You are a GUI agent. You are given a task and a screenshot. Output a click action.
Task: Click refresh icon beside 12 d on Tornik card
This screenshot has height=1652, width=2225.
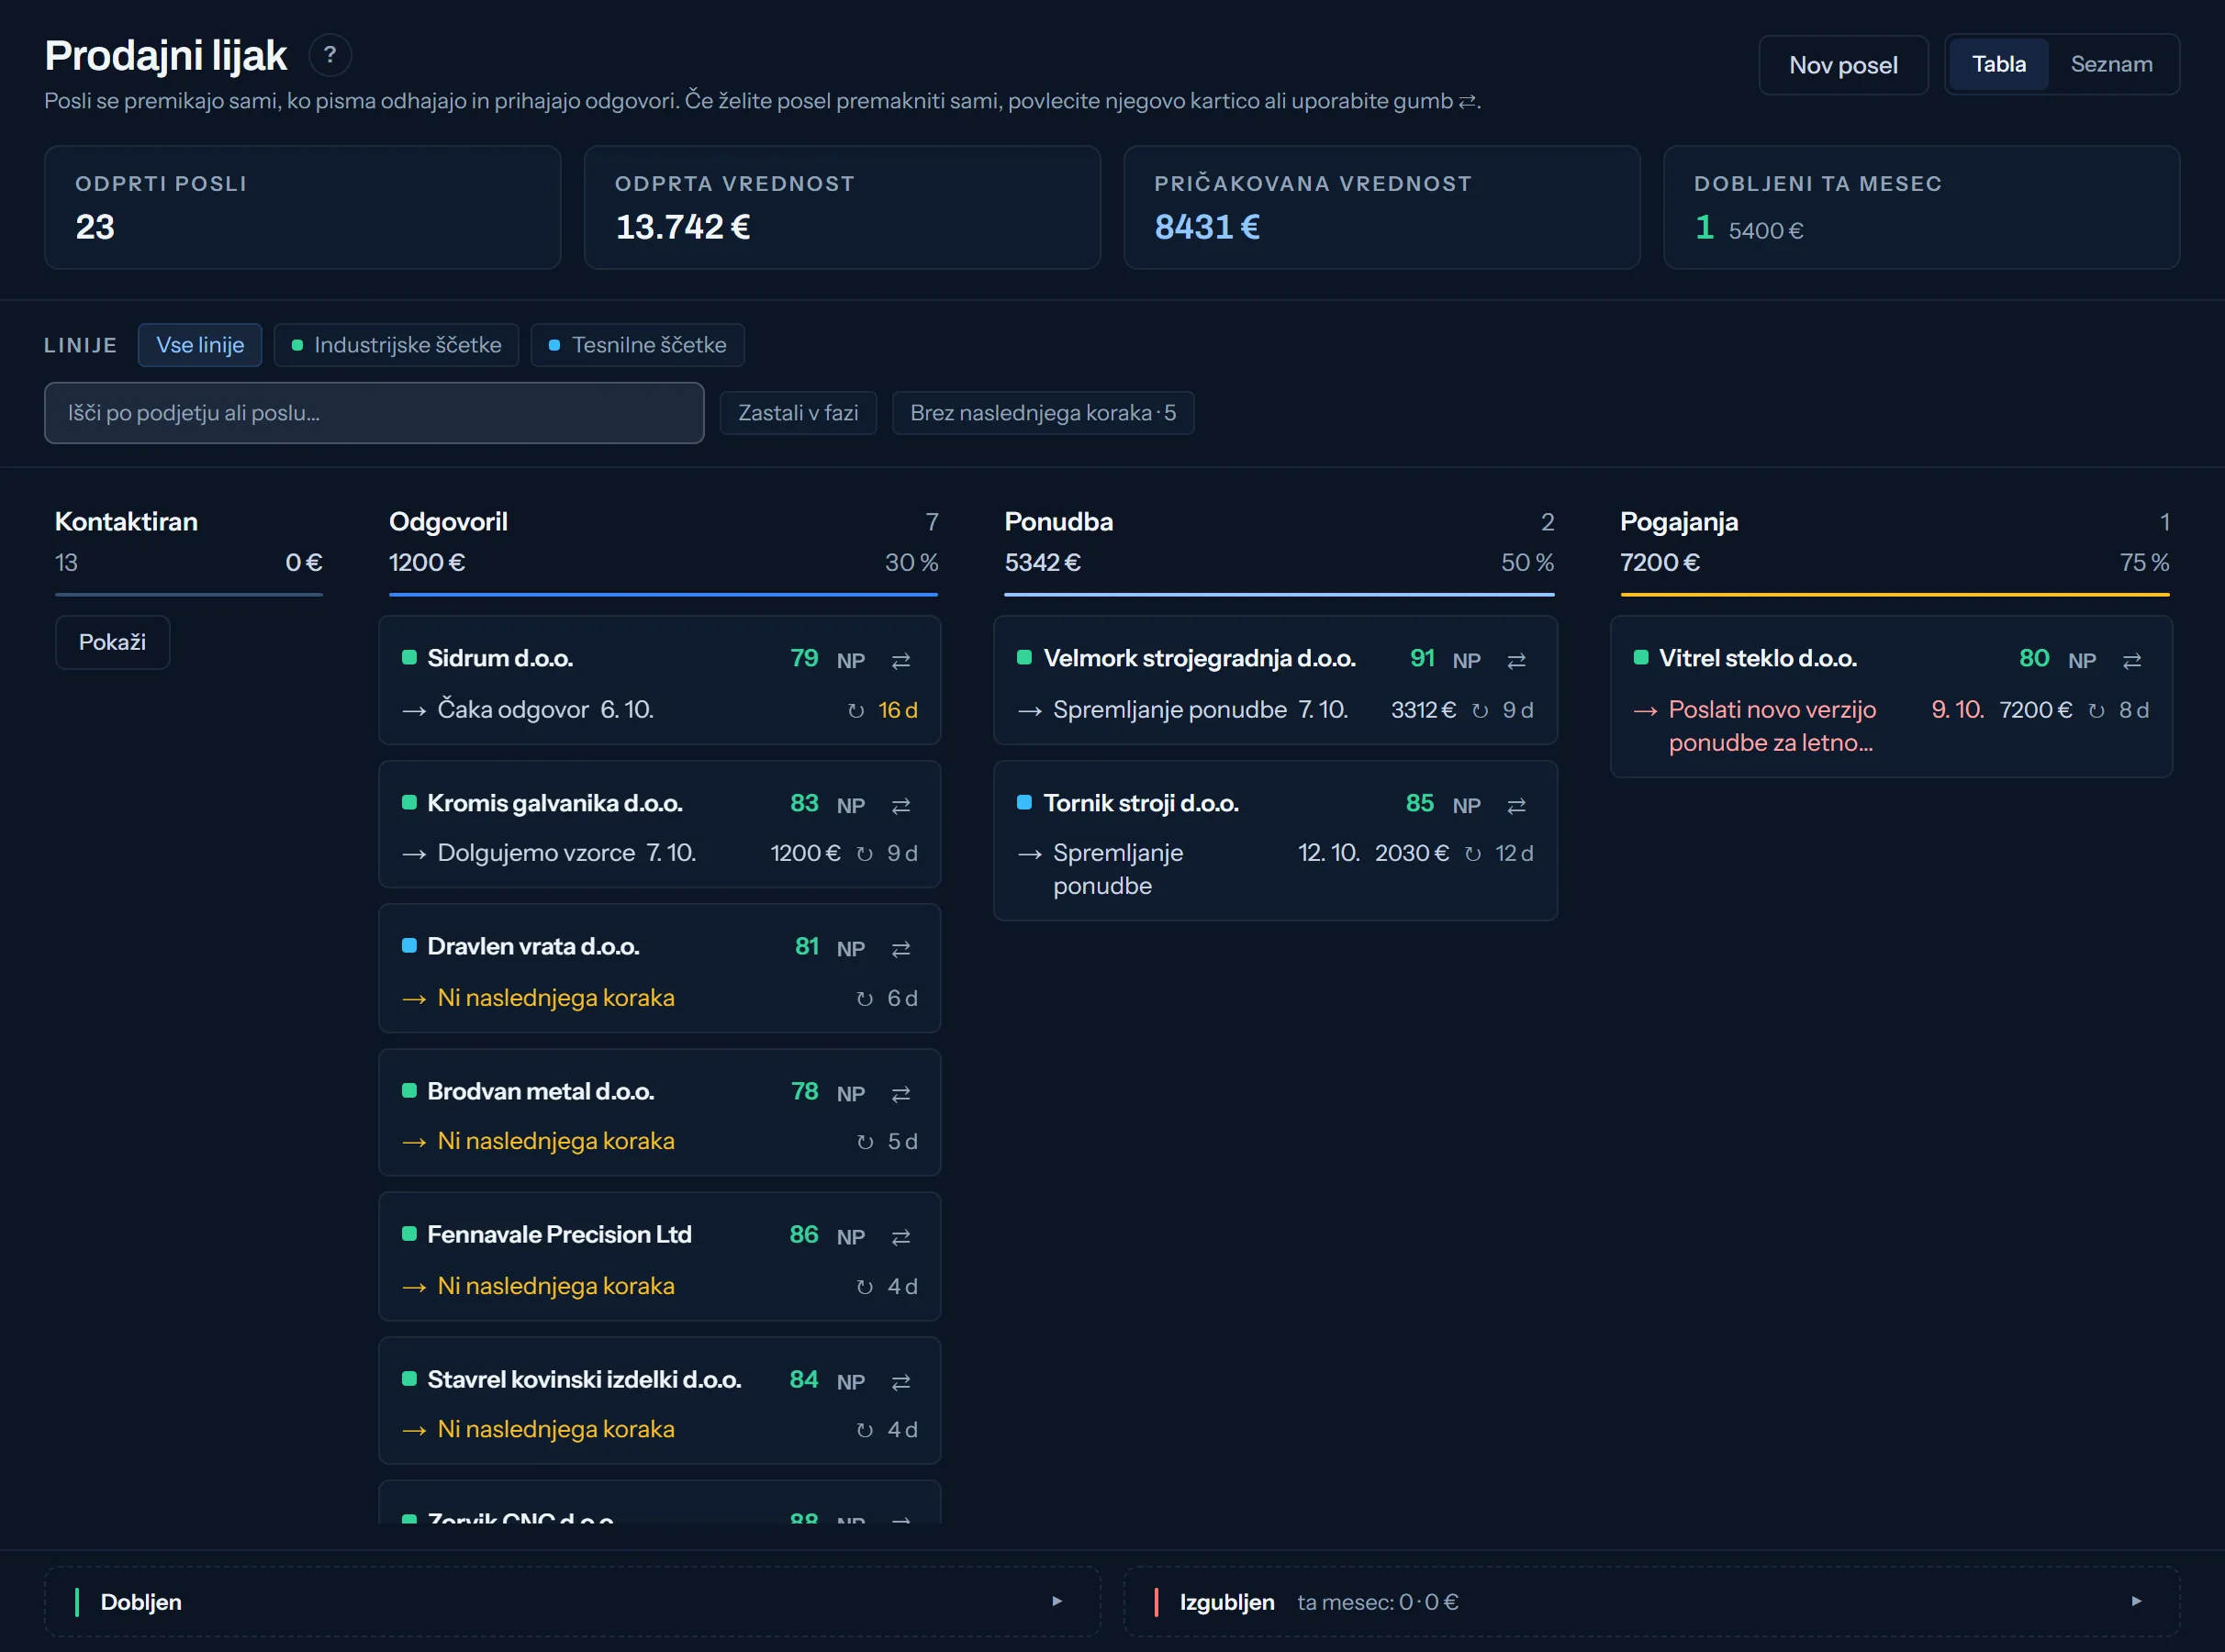point(1472,853)
